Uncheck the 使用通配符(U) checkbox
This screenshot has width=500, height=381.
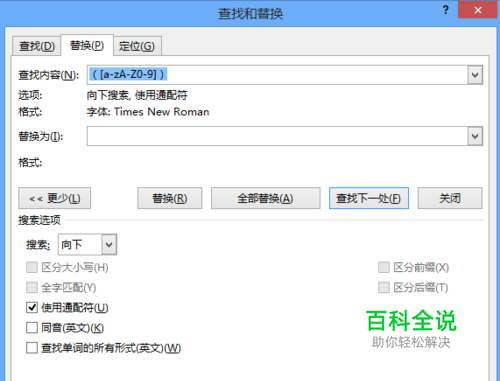(32, 307)
